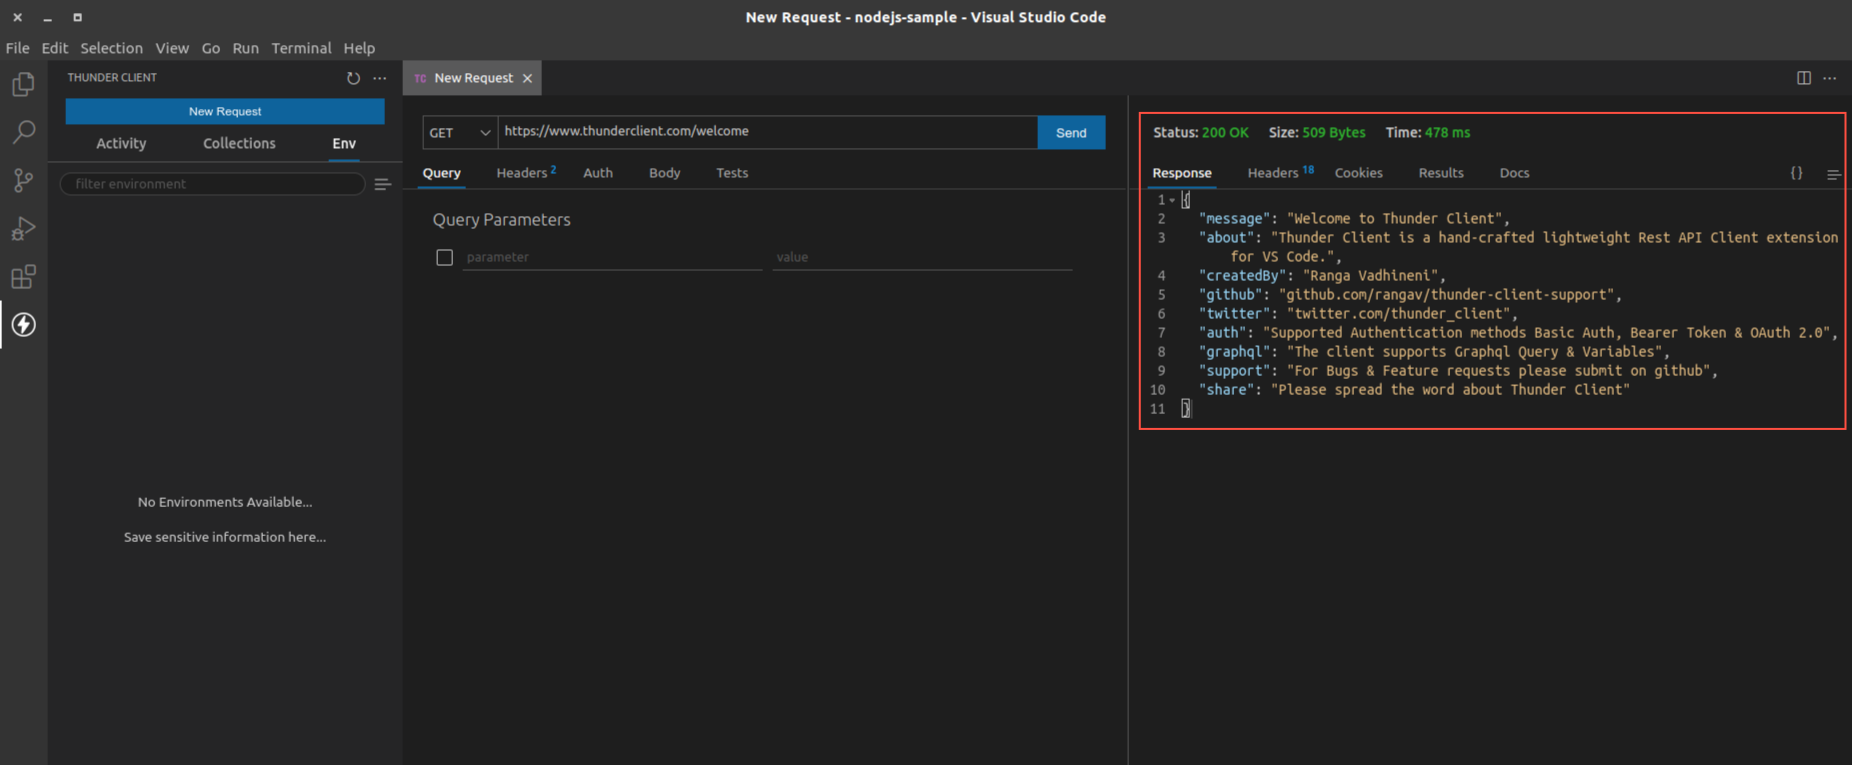Select the New Request editor tab
This screenshot has width=1852, height=765.
point(472,78)
